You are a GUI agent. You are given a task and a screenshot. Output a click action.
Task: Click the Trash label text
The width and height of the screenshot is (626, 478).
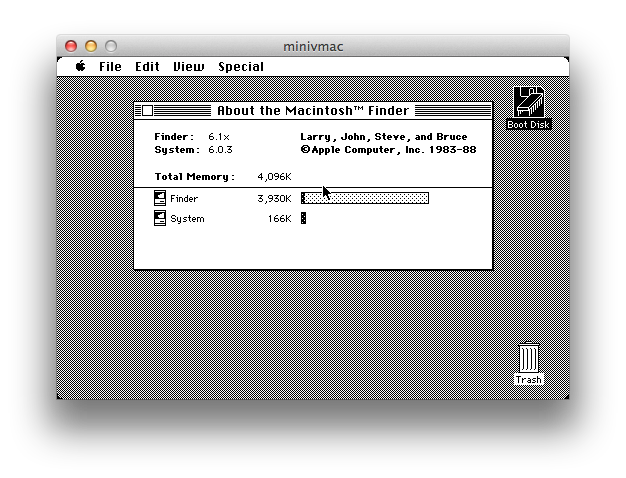[x=529, y=379]
